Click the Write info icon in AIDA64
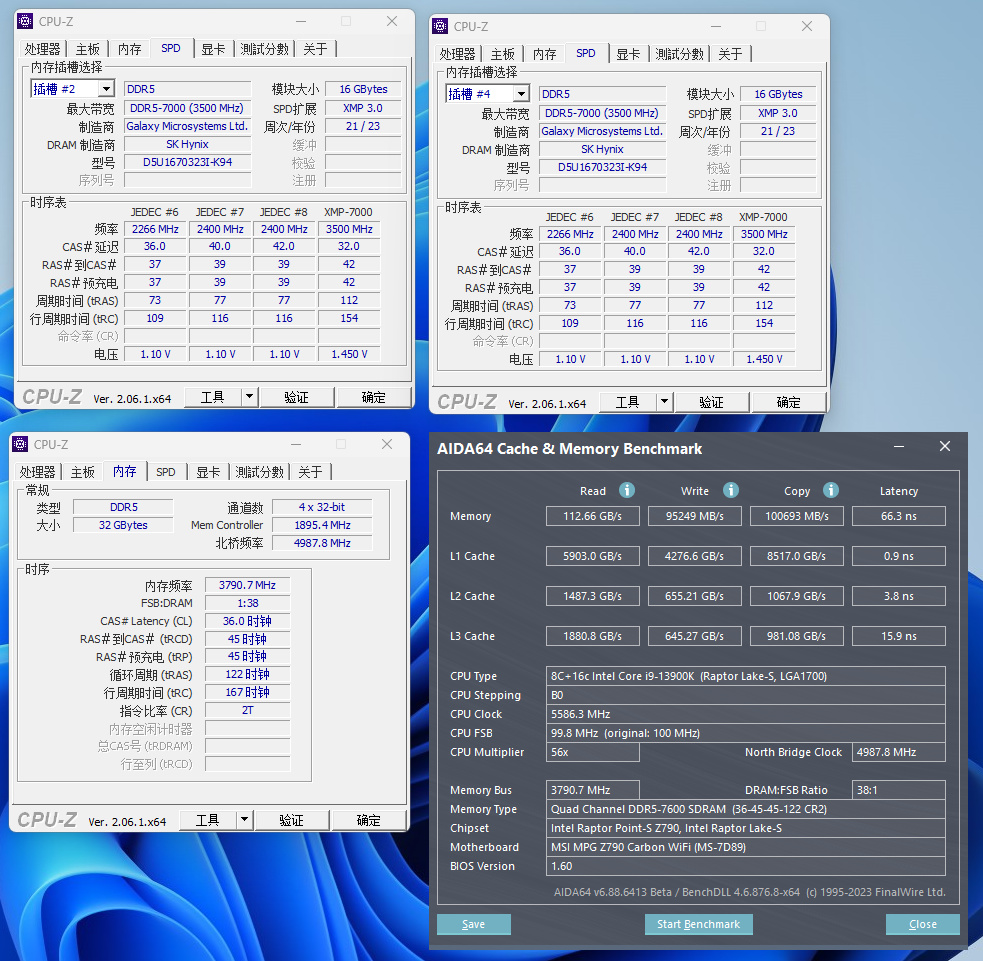The width and height of the screenshot is (983, 961). [x=731, y=490]
